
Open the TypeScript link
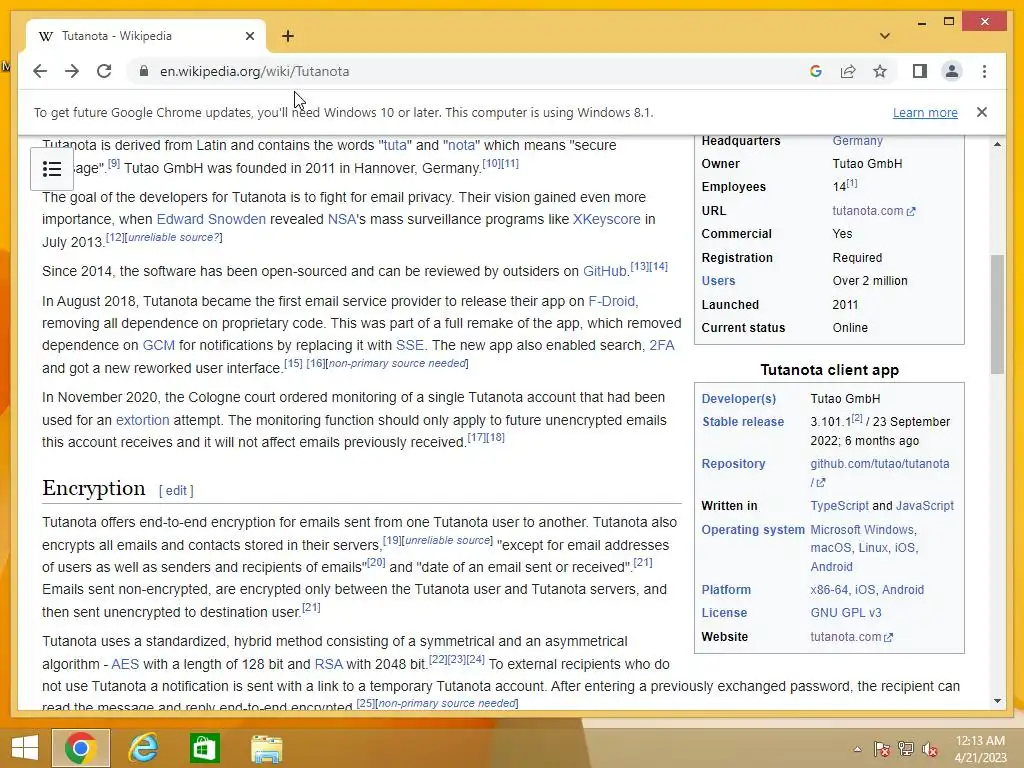coord(839,505)
